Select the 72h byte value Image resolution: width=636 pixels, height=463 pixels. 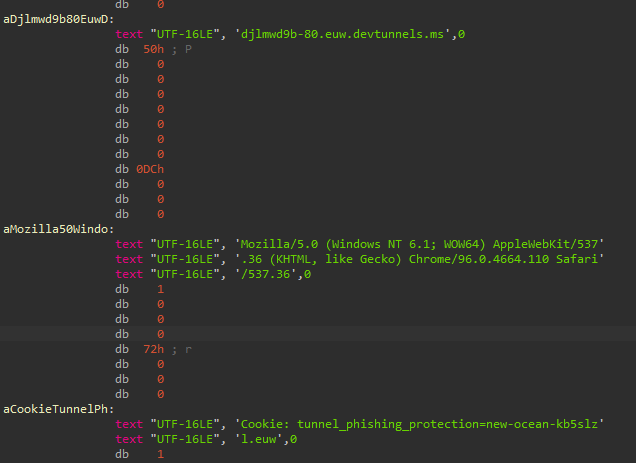pyautogui.click(x=153, y=349)
